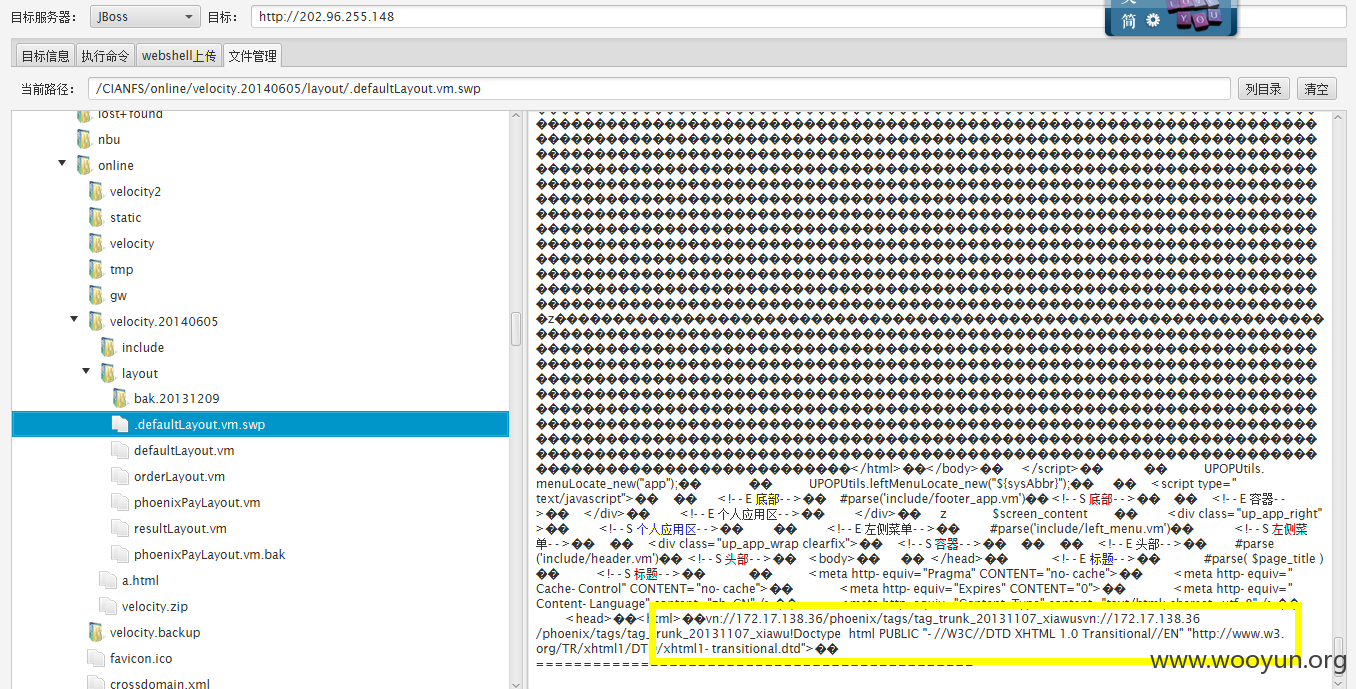
Task: Click the file tree vertical scrollbar handle
Action: (x=516, y=329)
